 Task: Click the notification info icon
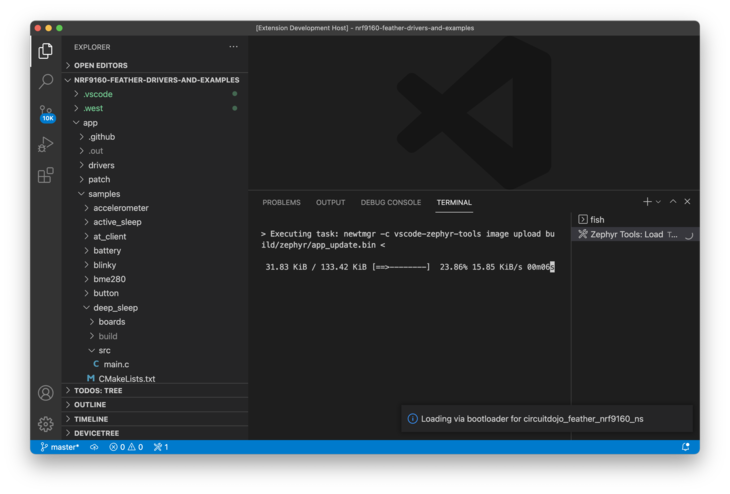pyautogui.click(x=412, y=419)
